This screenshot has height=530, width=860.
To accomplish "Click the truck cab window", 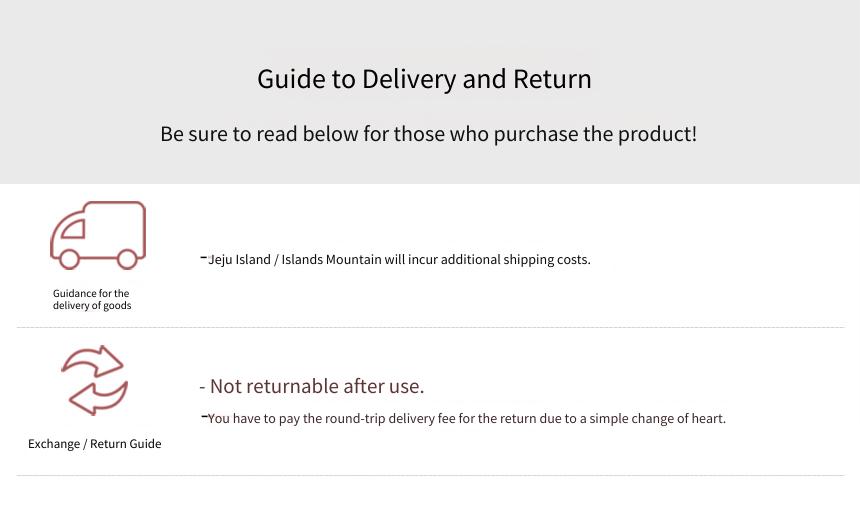I will (74, 229).
